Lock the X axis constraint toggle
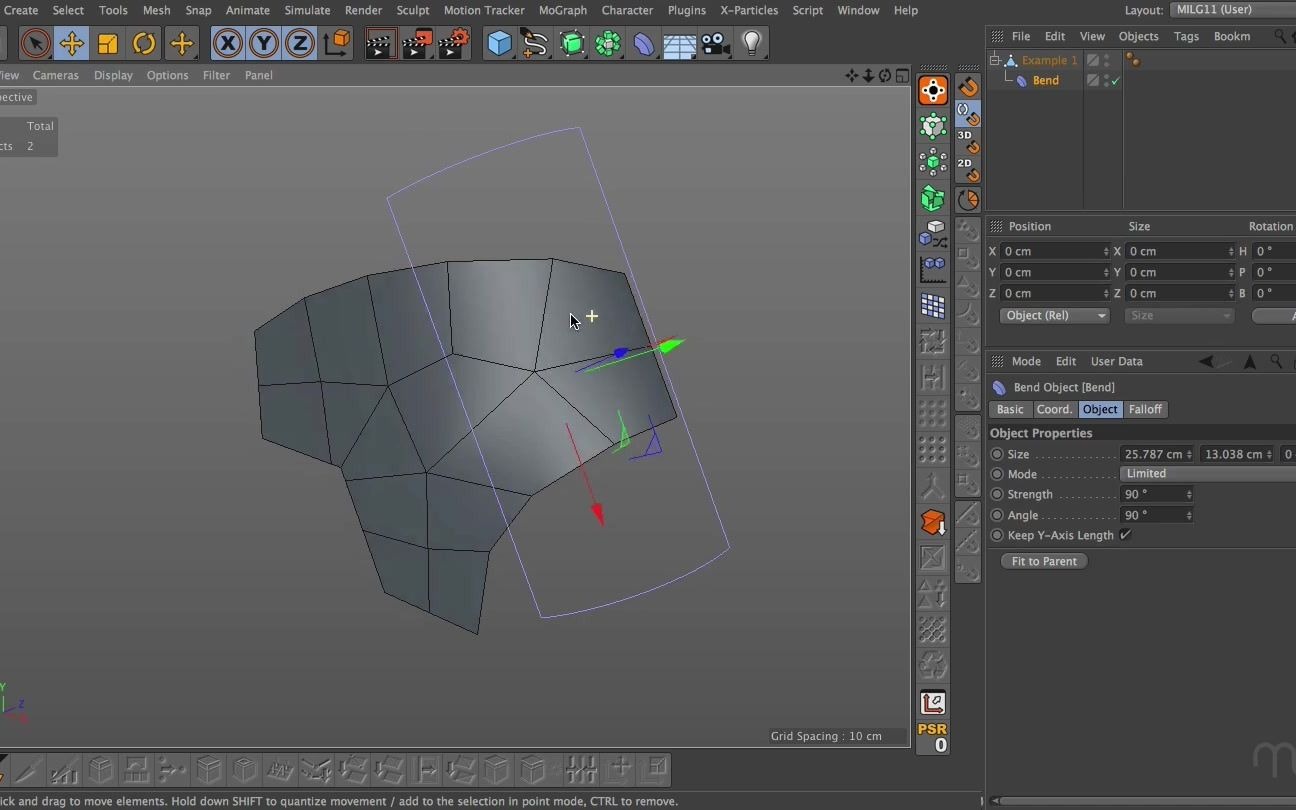The width and height of the screenshot is (1296, 810). coord(227,43)
